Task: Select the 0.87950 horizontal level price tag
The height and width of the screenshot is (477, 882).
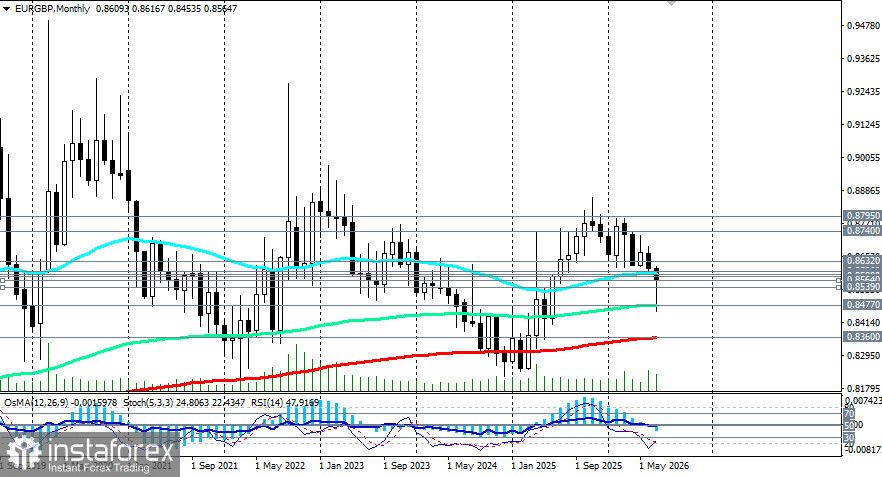Action: point(863,216)
